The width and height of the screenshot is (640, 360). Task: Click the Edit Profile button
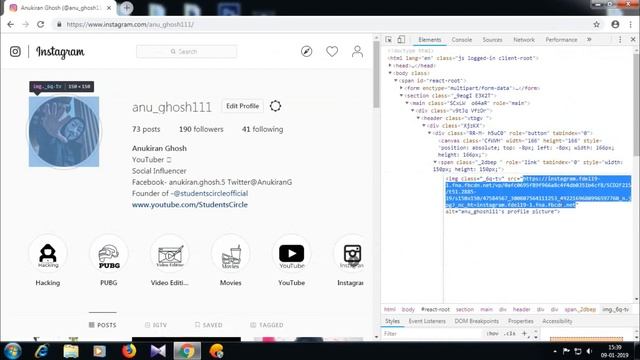coord(242,106)
